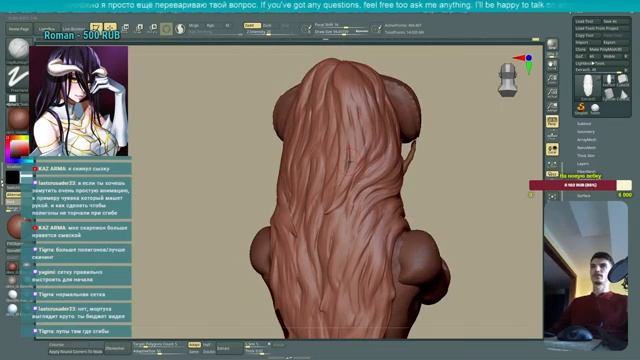Click the Copy Tool button
Viewport: 640px width, 360px height.
point(586,36)
